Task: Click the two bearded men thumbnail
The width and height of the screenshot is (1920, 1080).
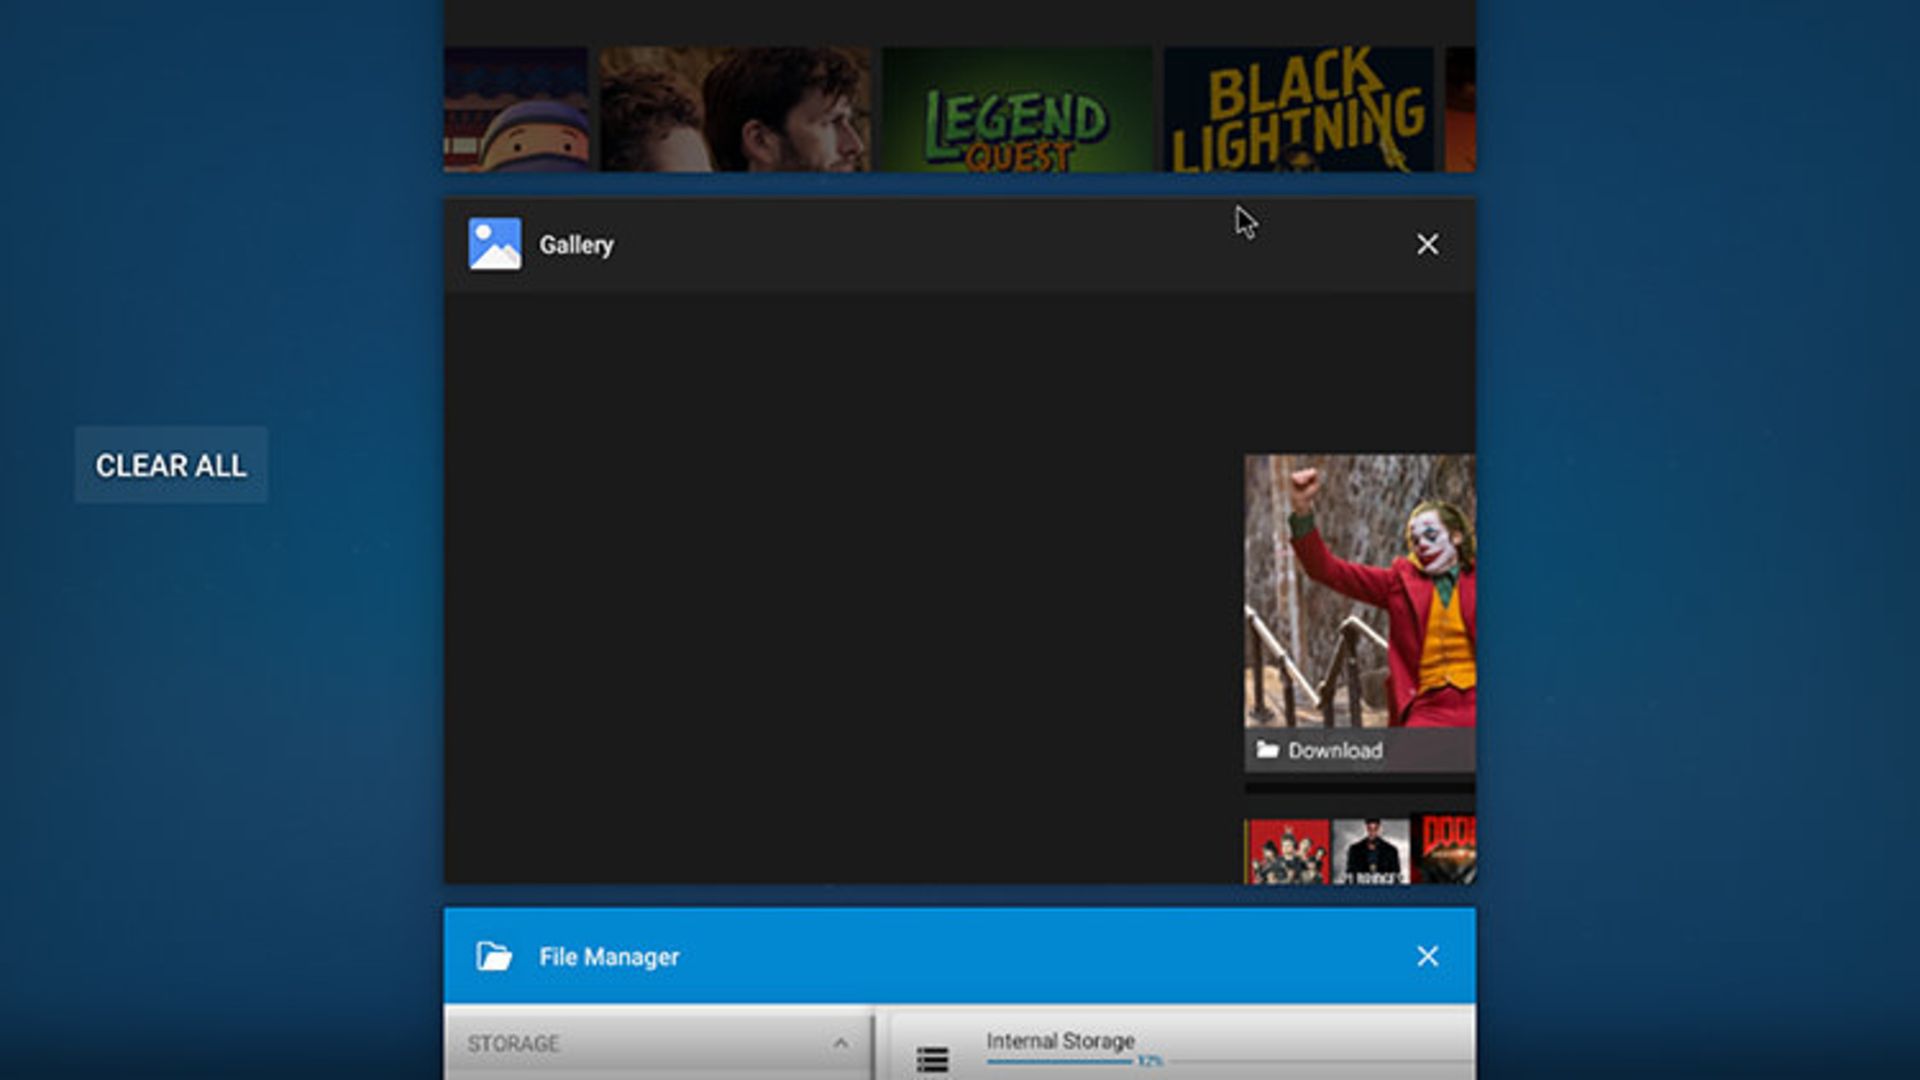Action: coord(734,110)
